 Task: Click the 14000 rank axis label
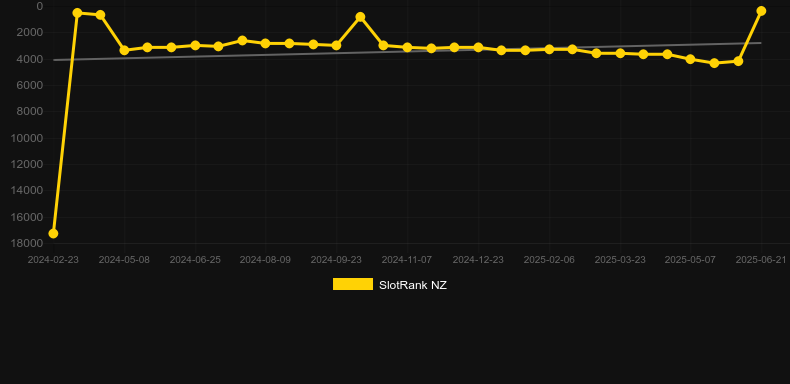pos(28,190)
